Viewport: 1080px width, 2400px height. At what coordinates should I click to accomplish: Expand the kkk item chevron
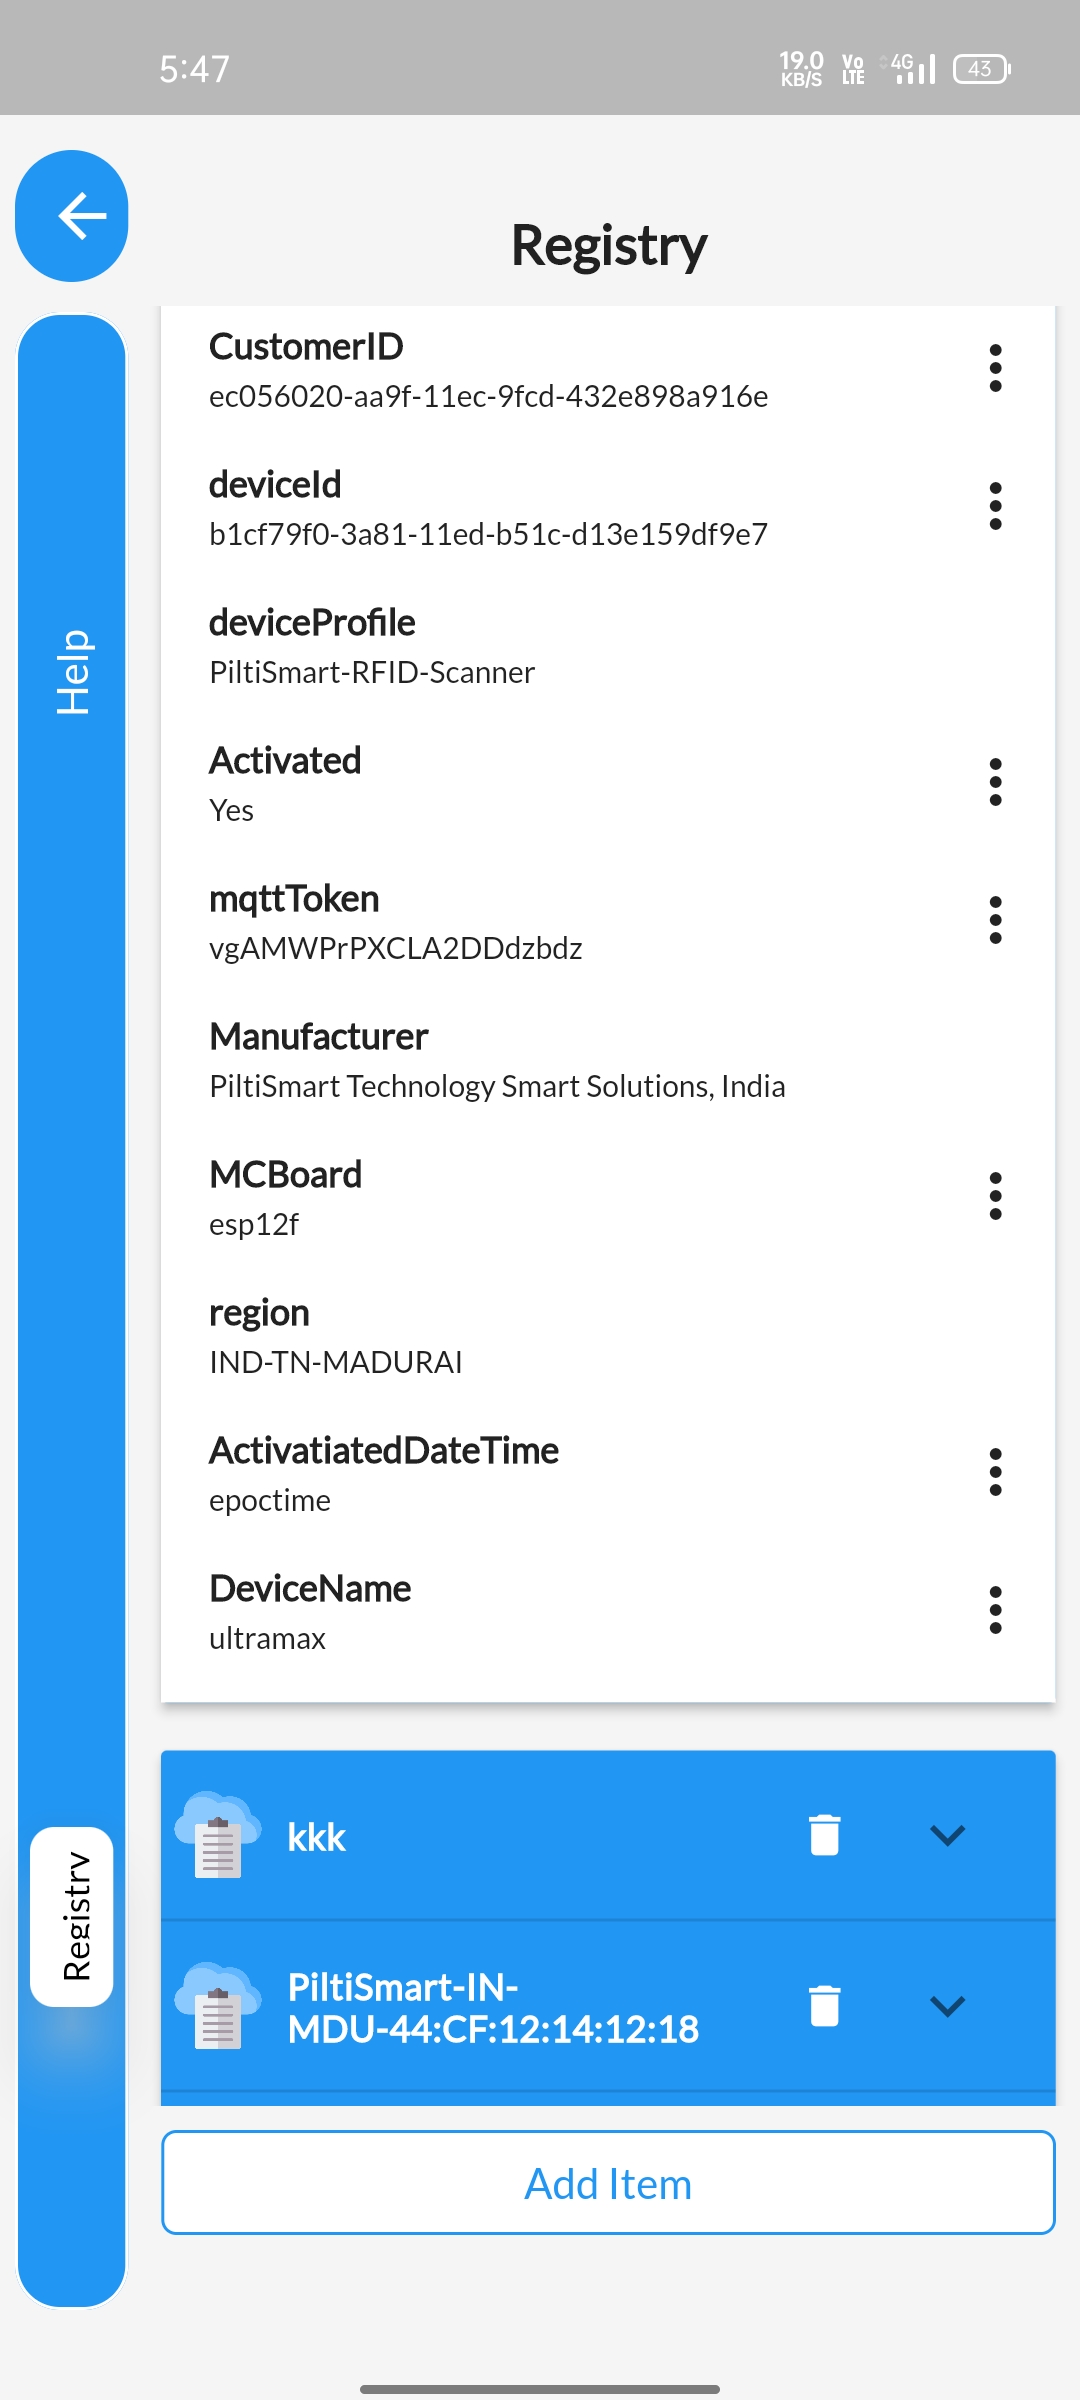click(947, 1835)
